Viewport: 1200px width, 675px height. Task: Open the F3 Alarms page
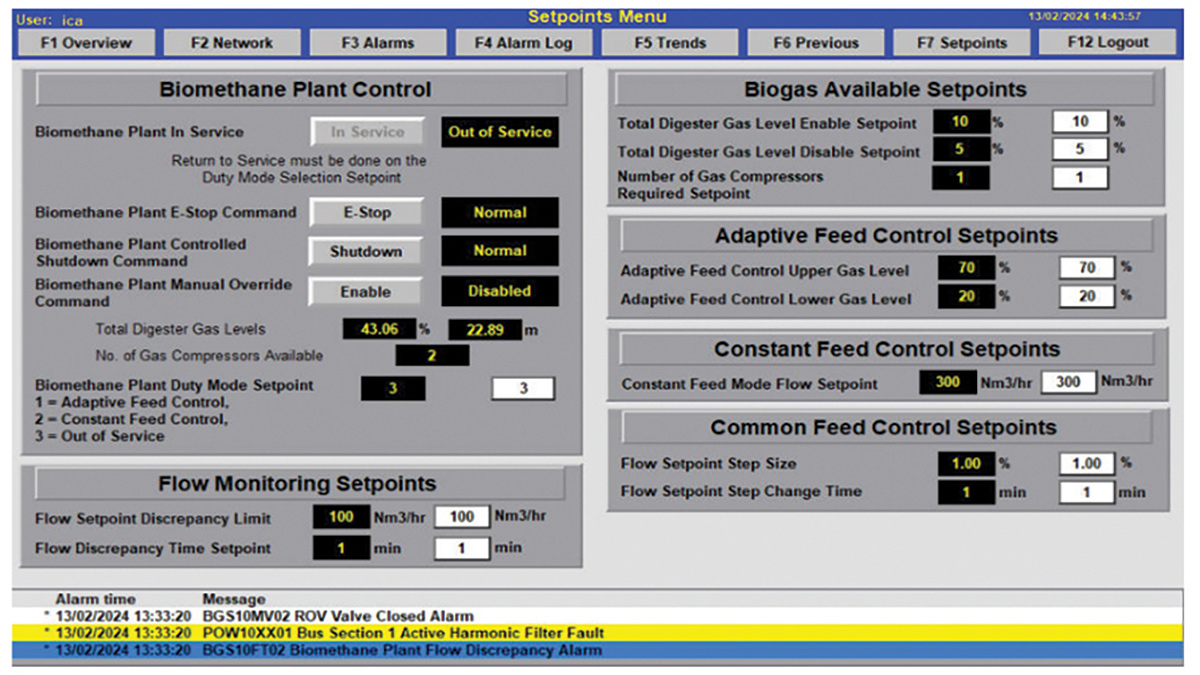377,43
